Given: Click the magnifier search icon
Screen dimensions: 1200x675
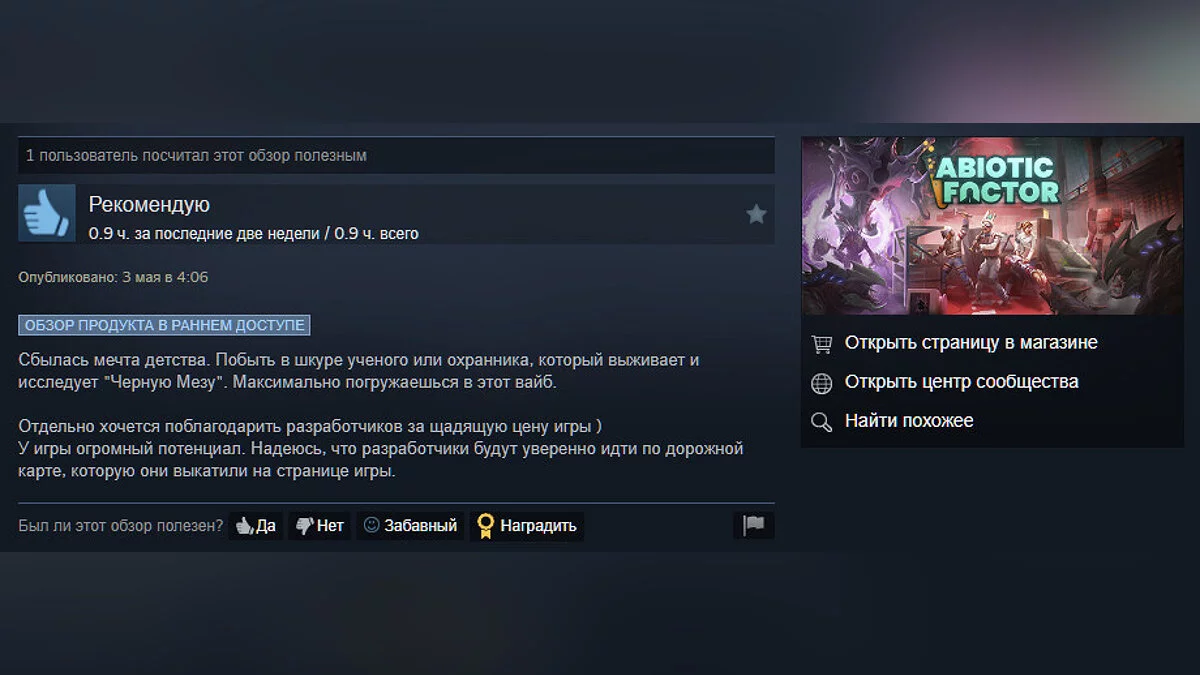Looking at the screenshot, I should [x=822, y=422].
